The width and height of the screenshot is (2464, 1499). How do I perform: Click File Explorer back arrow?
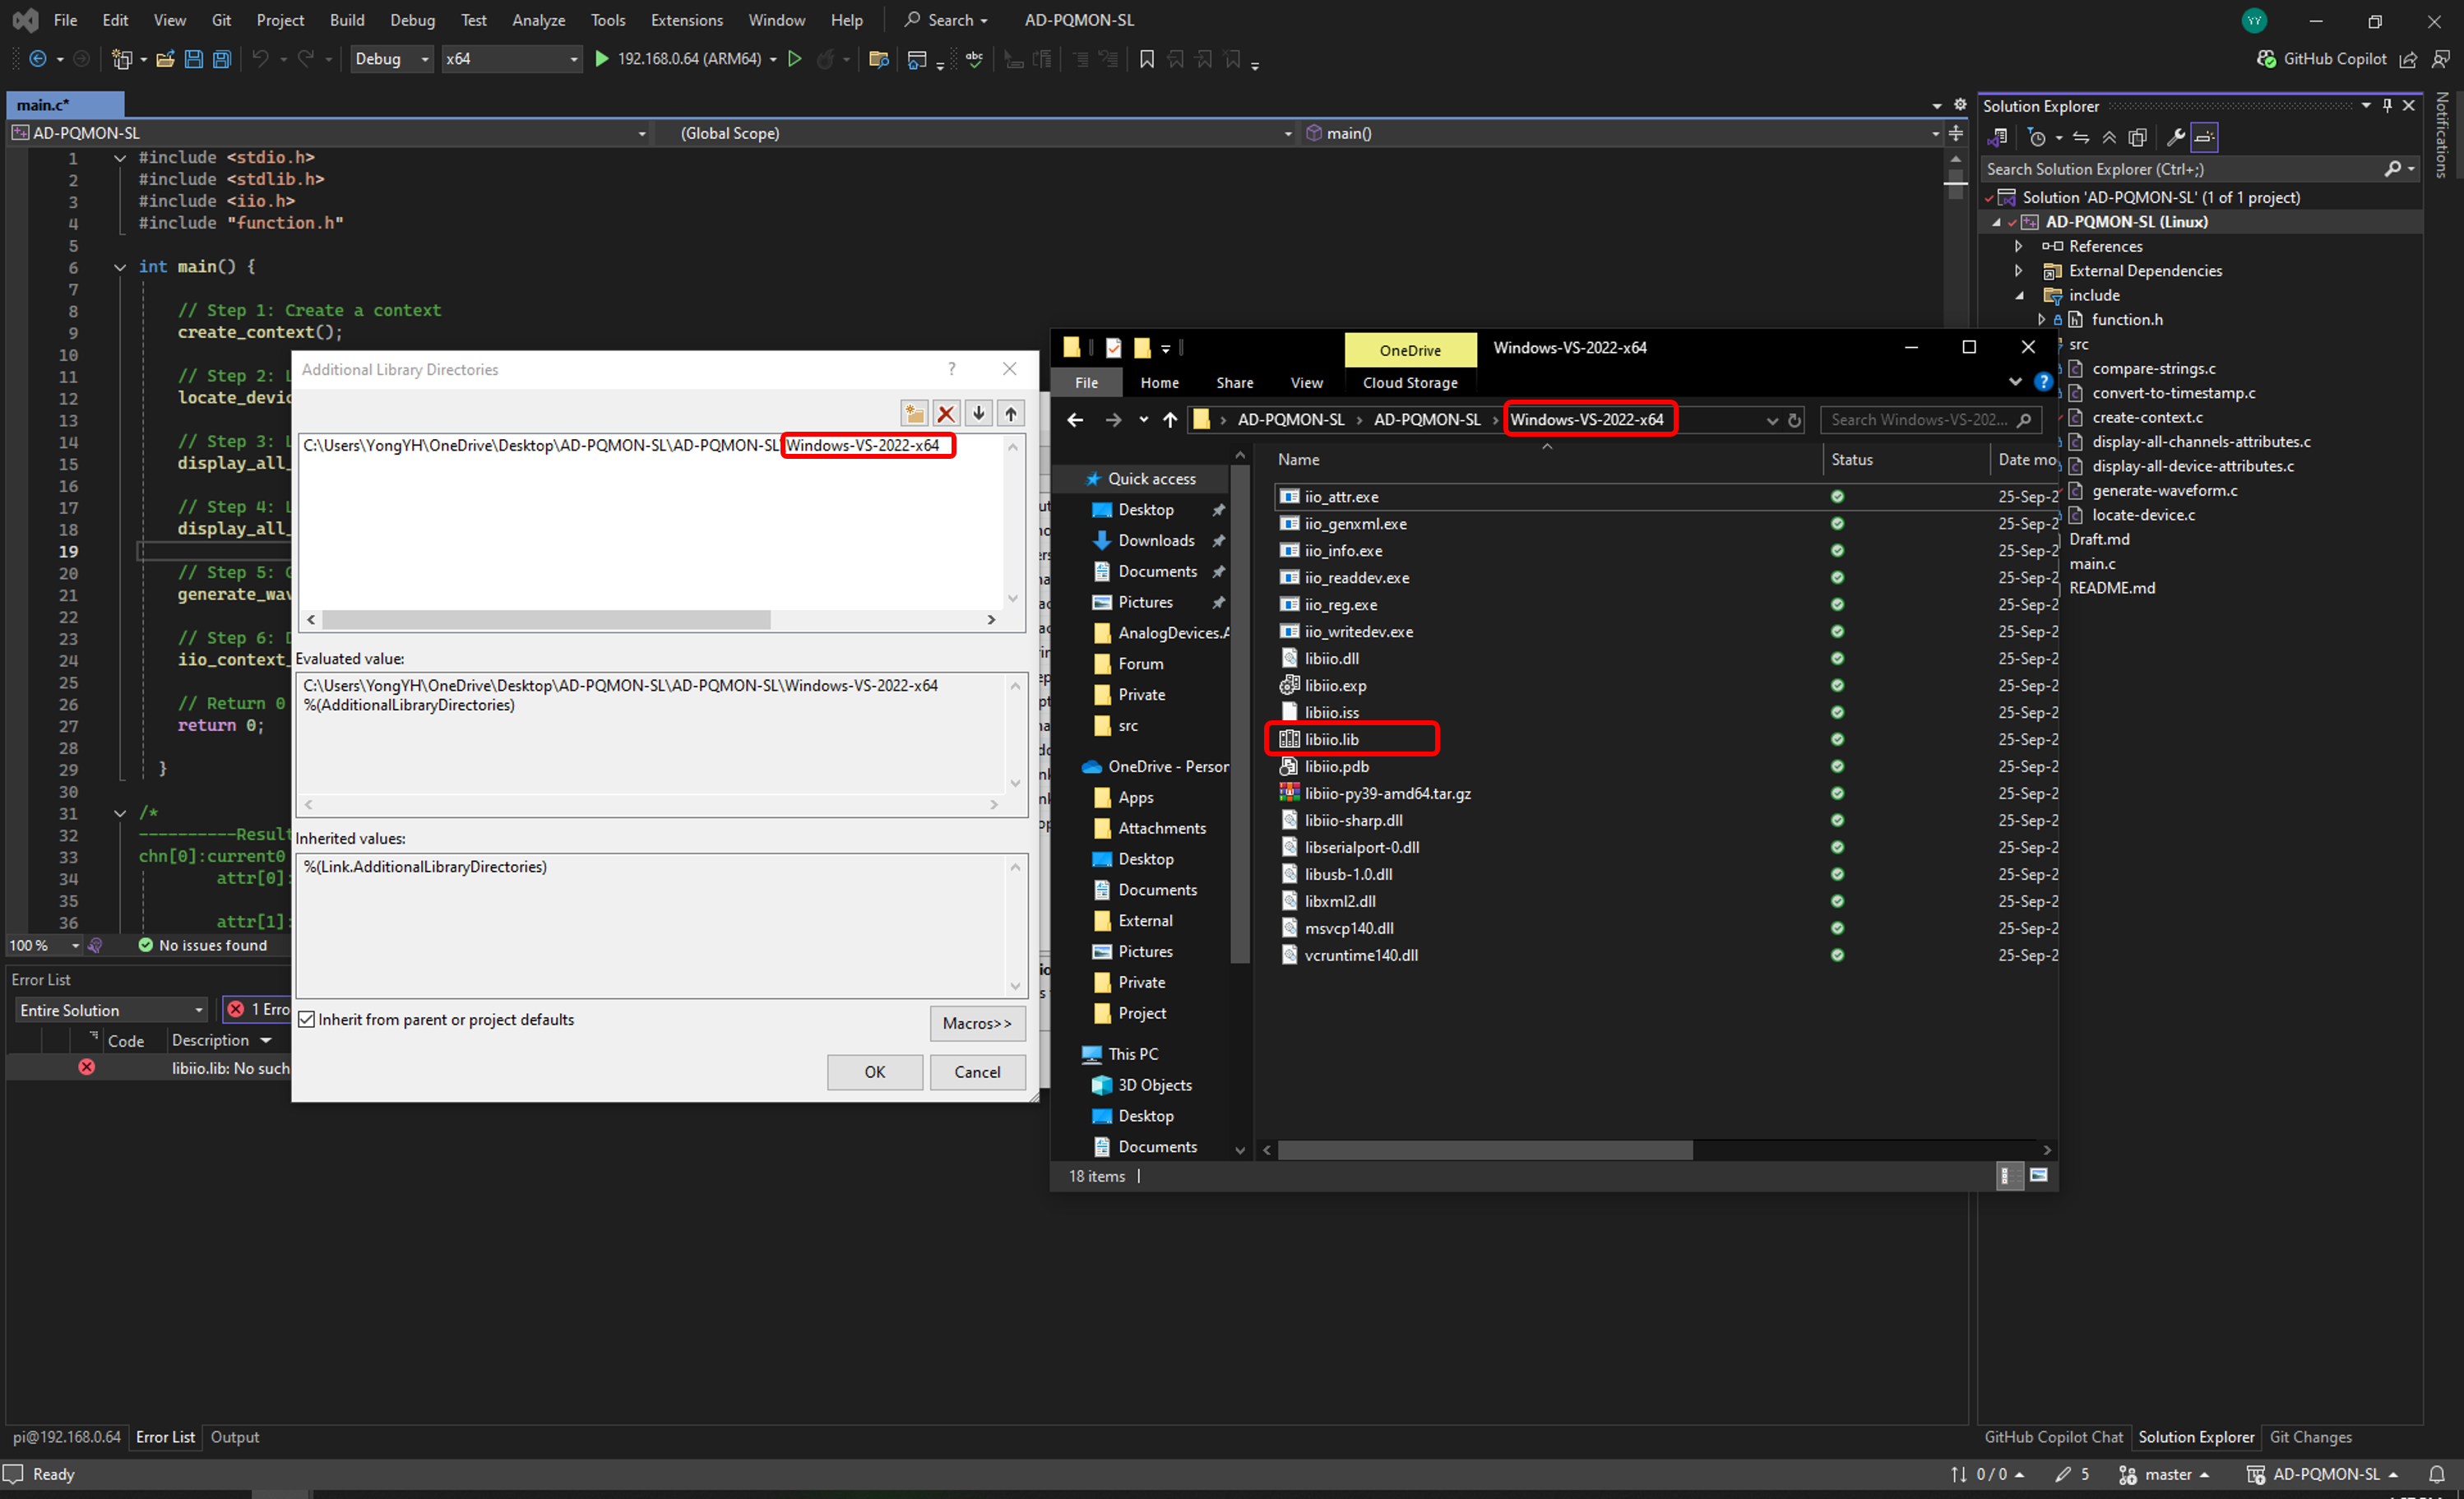point(1075,420)
